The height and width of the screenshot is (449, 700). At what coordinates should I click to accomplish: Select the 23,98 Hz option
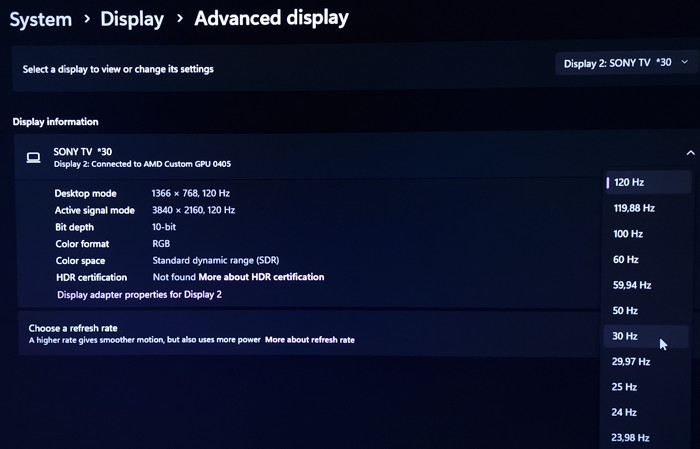(631, 437)
